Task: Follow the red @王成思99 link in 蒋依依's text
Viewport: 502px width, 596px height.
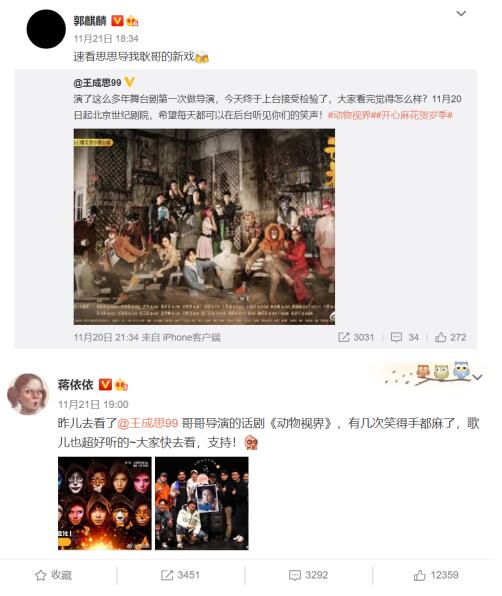Action: [148, 423]
